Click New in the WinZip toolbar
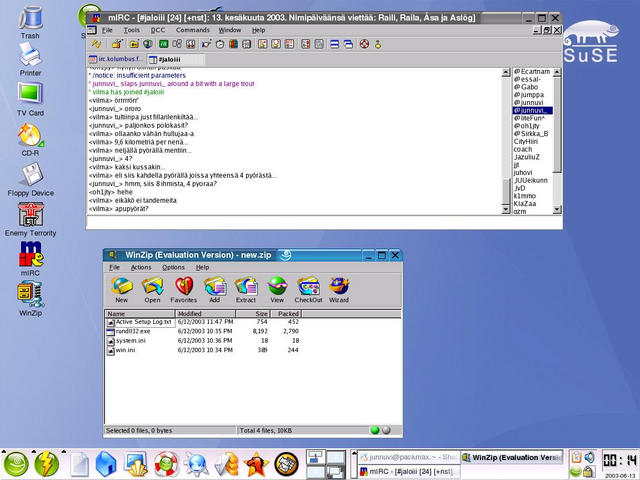 point(122,289)
